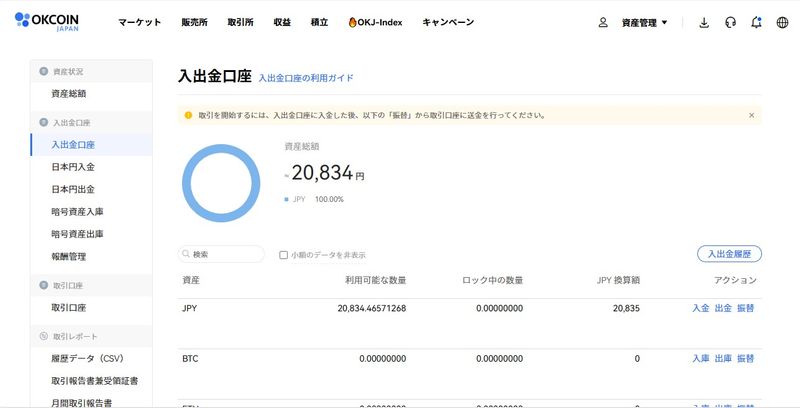Open the user account profile icon
This screenshot has width=800, height=408.
(x=602, y=22)
